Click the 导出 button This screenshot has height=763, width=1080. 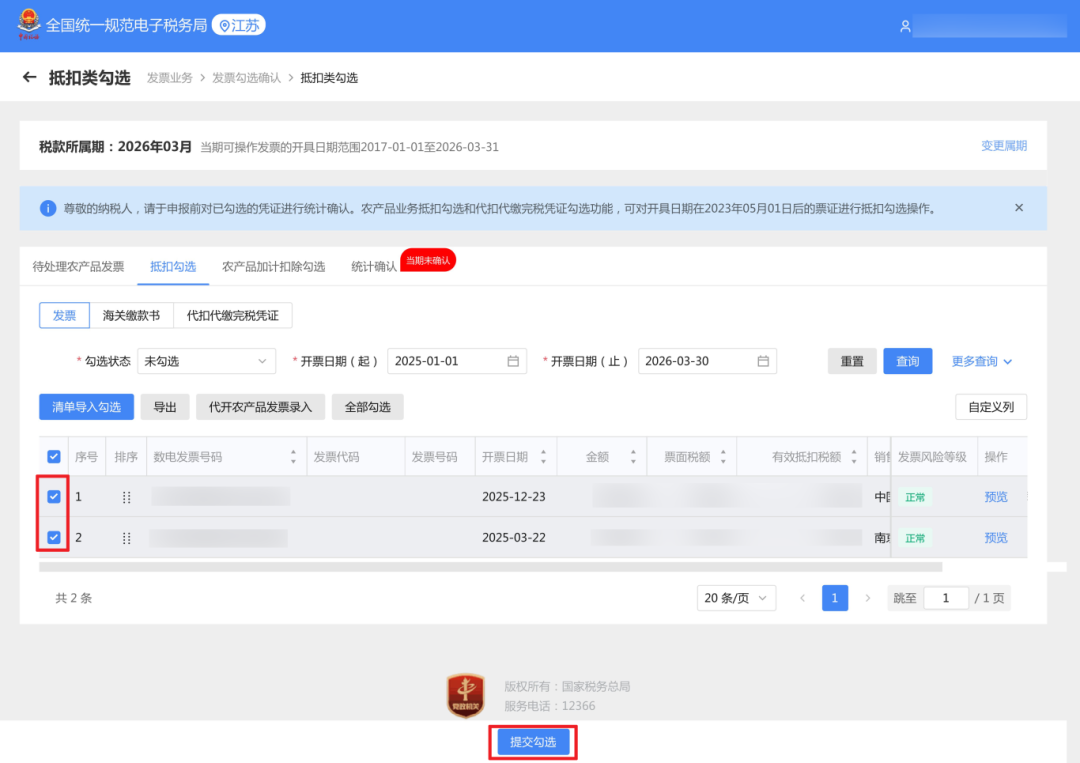(165, 407)
